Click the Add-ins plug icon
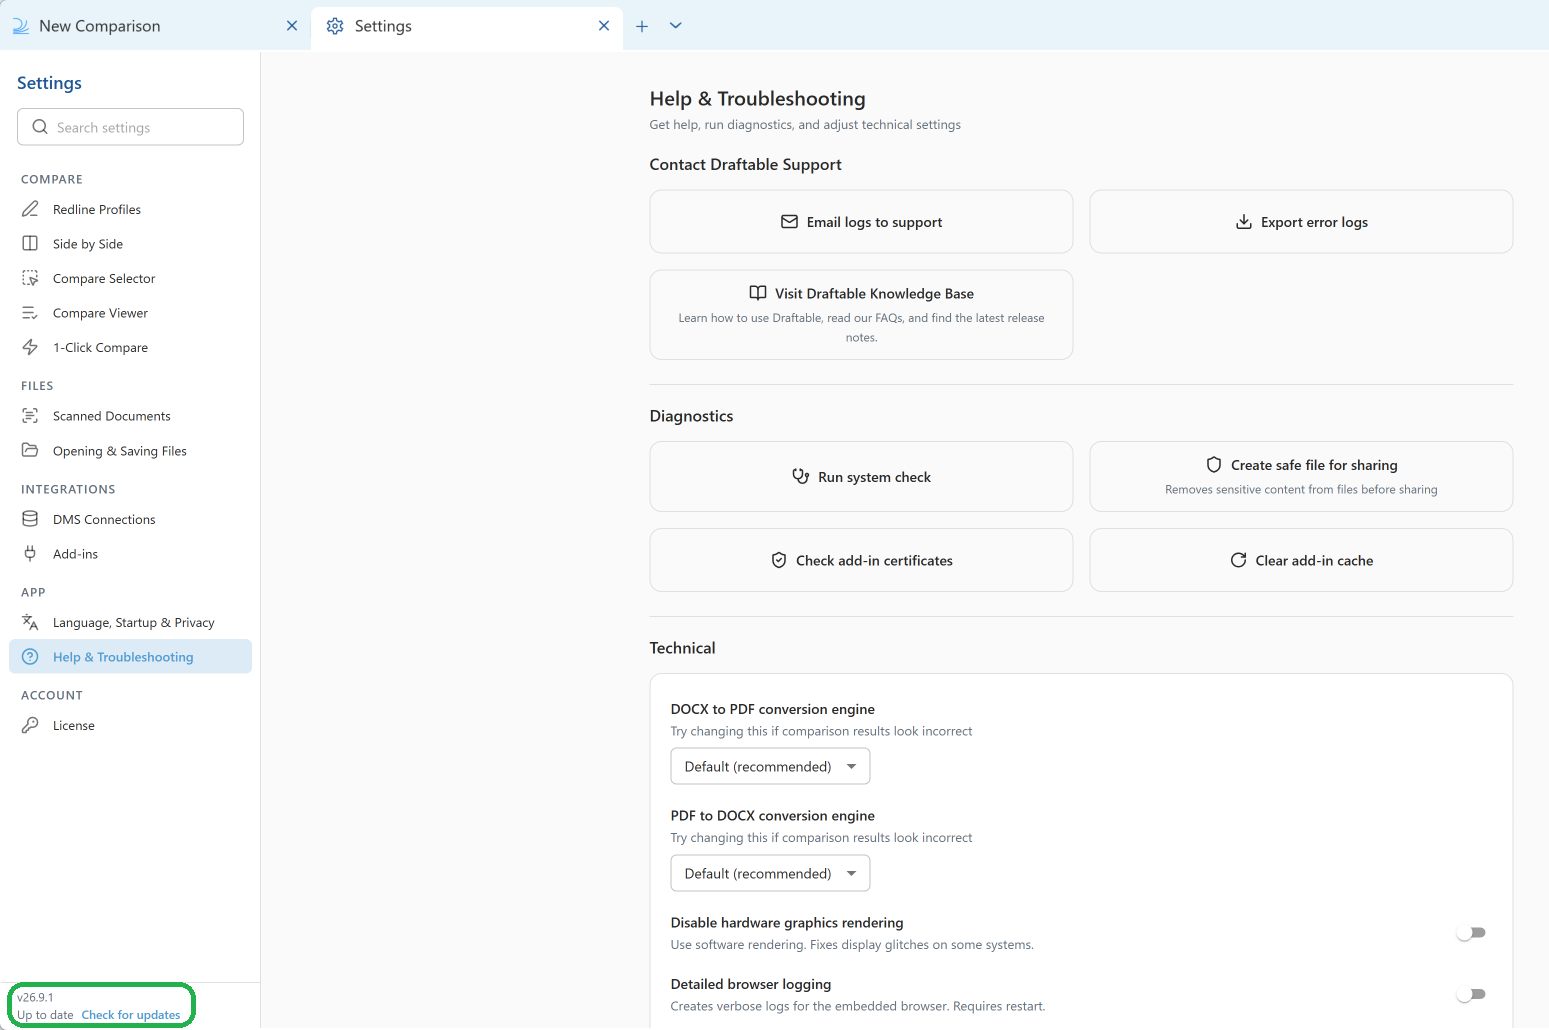Viewport: 1549px width, 1030px height. tap(30, 553)
